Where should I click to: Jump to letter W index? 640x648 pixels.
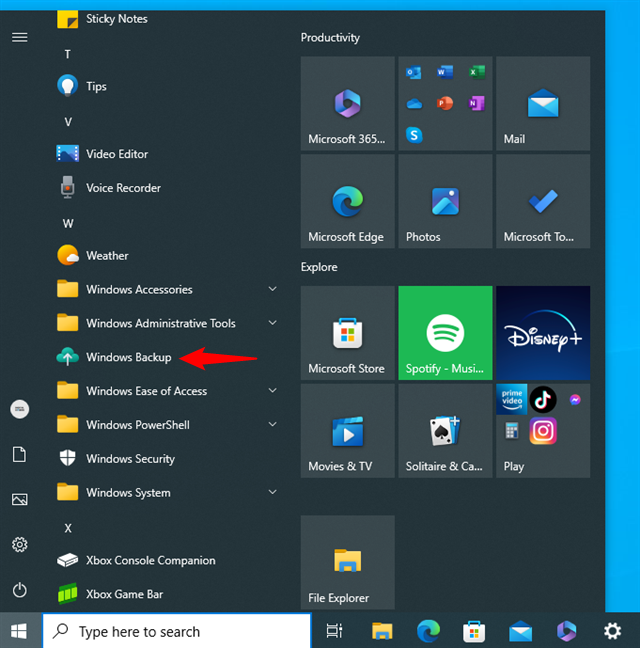point(68,224)
